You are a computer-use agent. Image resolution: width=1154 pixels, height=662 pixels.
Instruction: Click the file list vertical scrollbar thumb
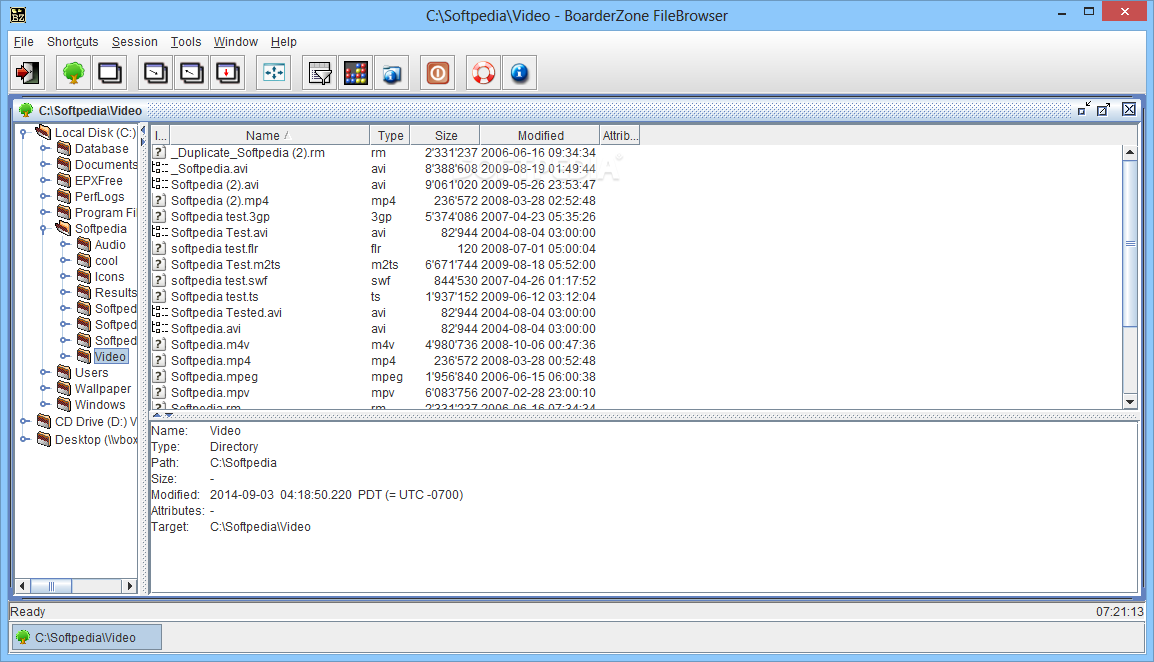tap(1130, 243)
